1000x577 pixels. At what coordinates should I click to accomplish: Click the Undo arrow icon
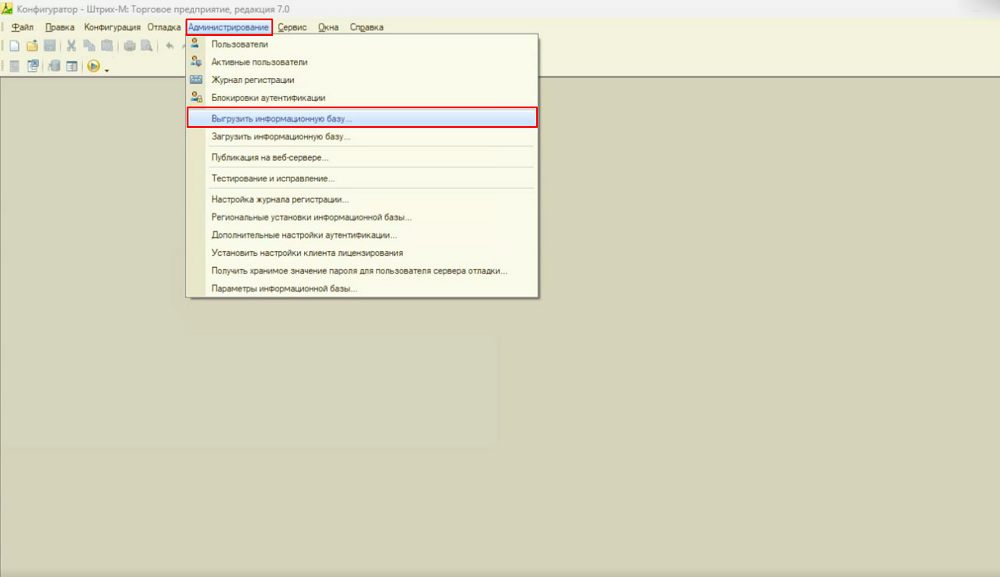pyautogui.click(x=170, y=46)
